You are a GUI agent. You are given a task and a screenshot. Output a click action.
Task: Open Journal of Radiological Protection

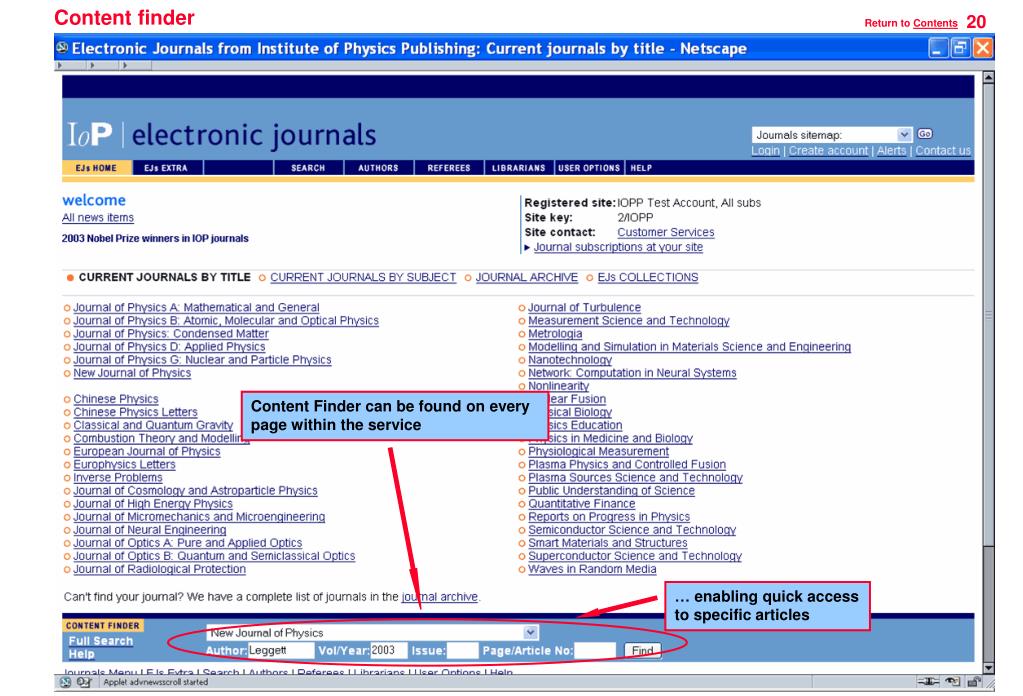[159, 569]
